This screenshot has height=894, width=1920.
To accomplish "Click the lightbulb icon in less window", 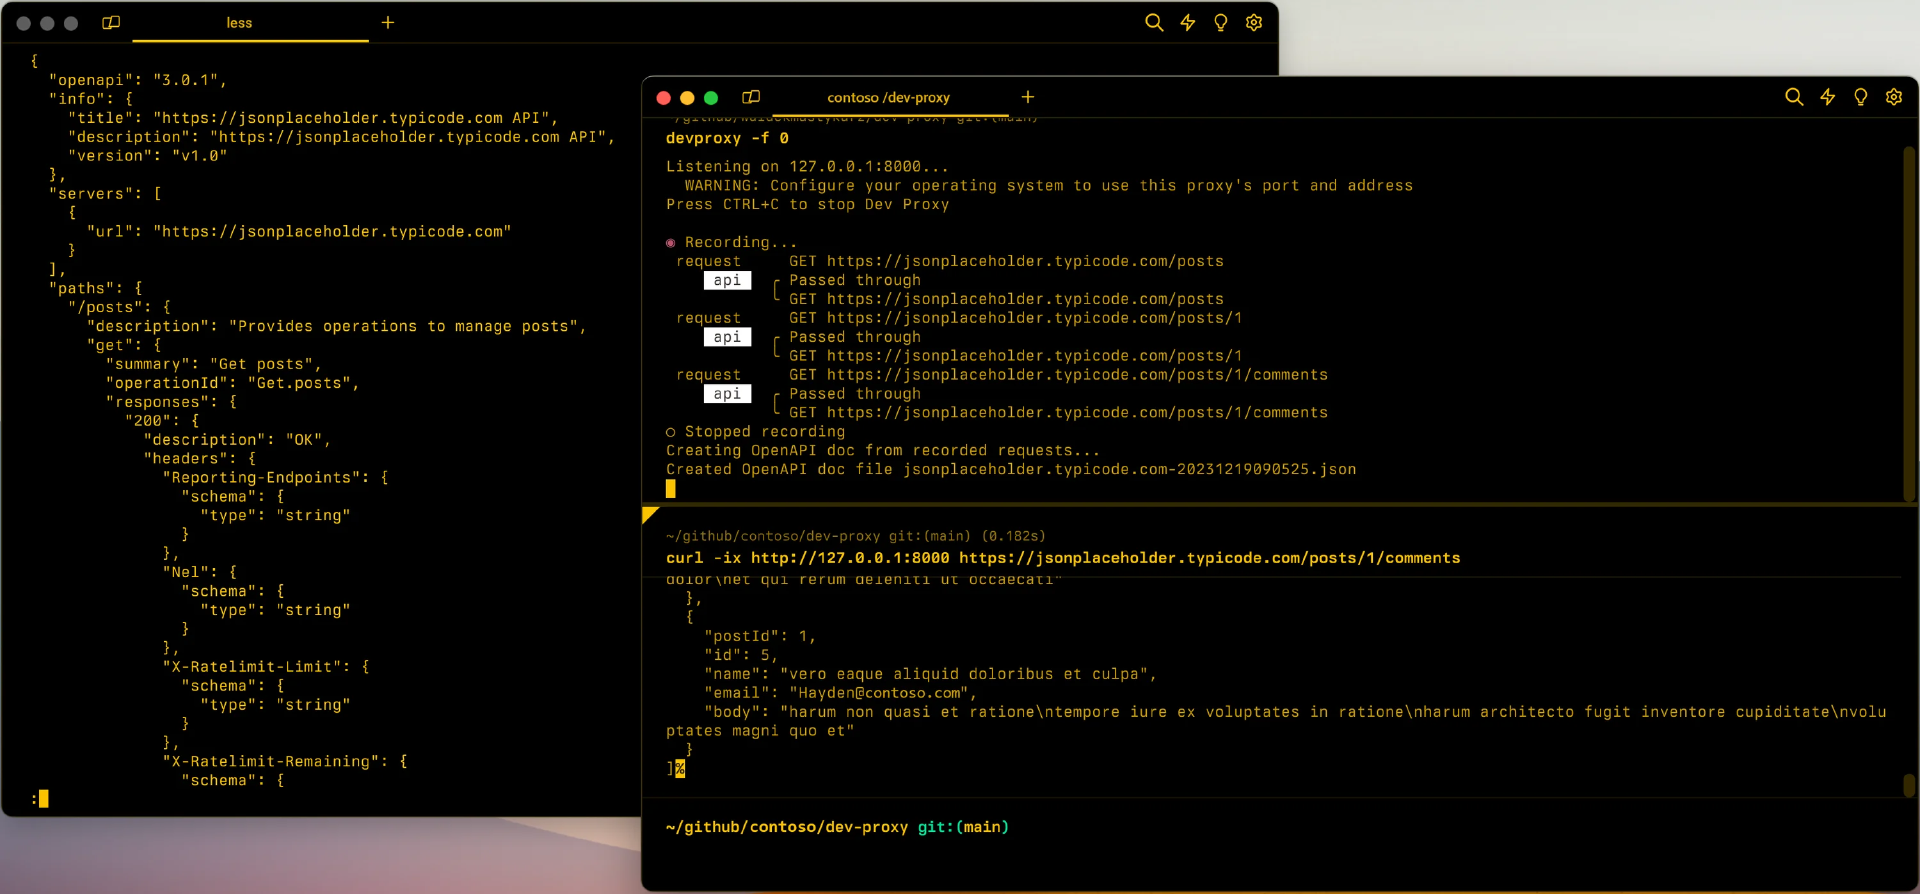I will point(1220,22).
